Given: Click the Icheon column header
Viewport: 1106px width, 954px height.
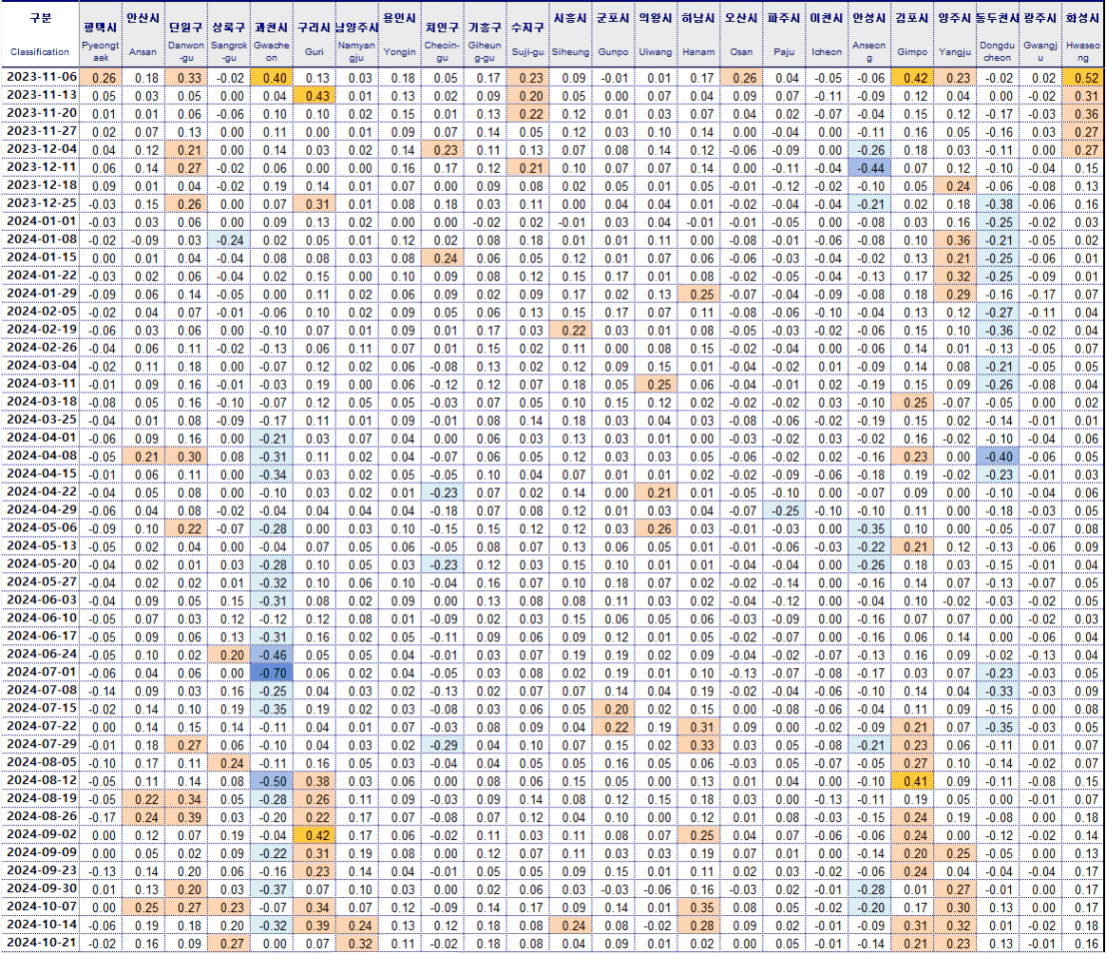Looking at the screenshot, I should 826,34.
